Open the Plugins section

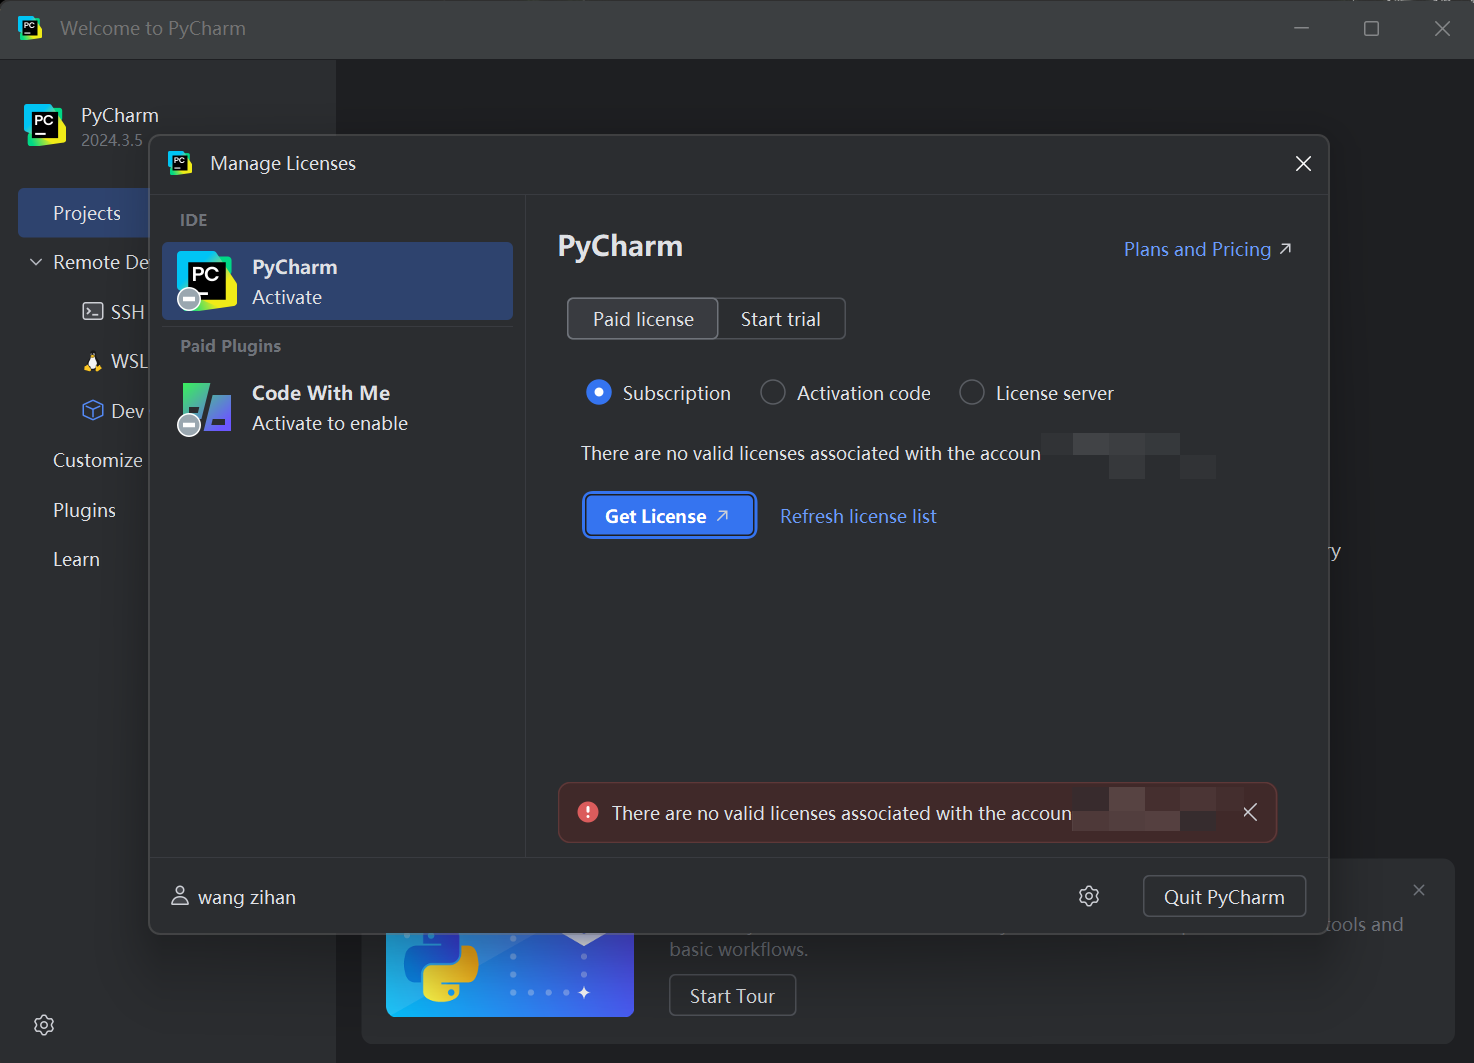[84, 510]
